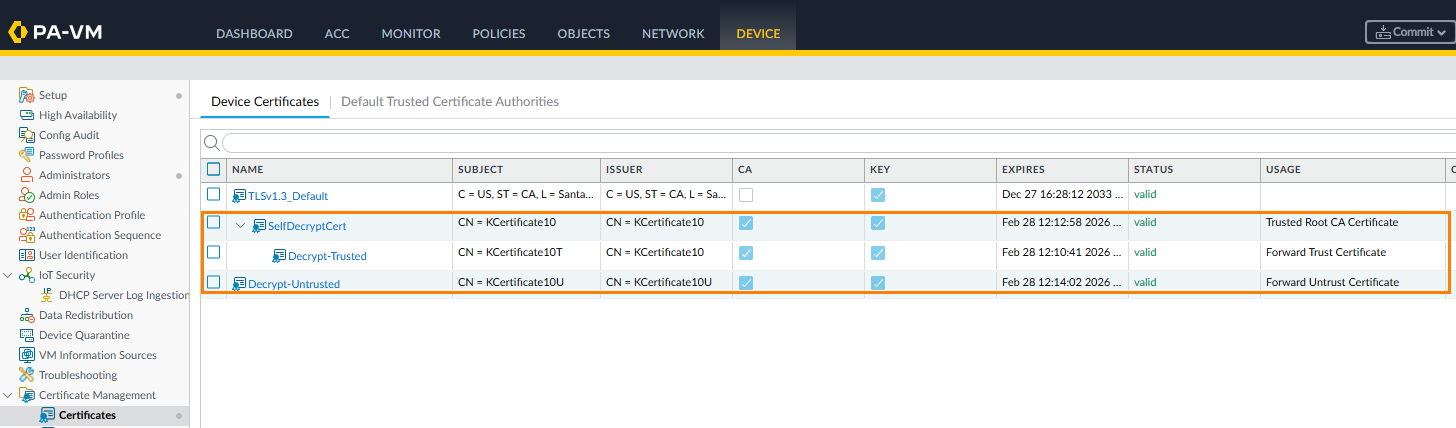Open the Decrypt-Trusted certificate link
The height and width of the screenshot is (428, 1456).
[x=327, y=256]
